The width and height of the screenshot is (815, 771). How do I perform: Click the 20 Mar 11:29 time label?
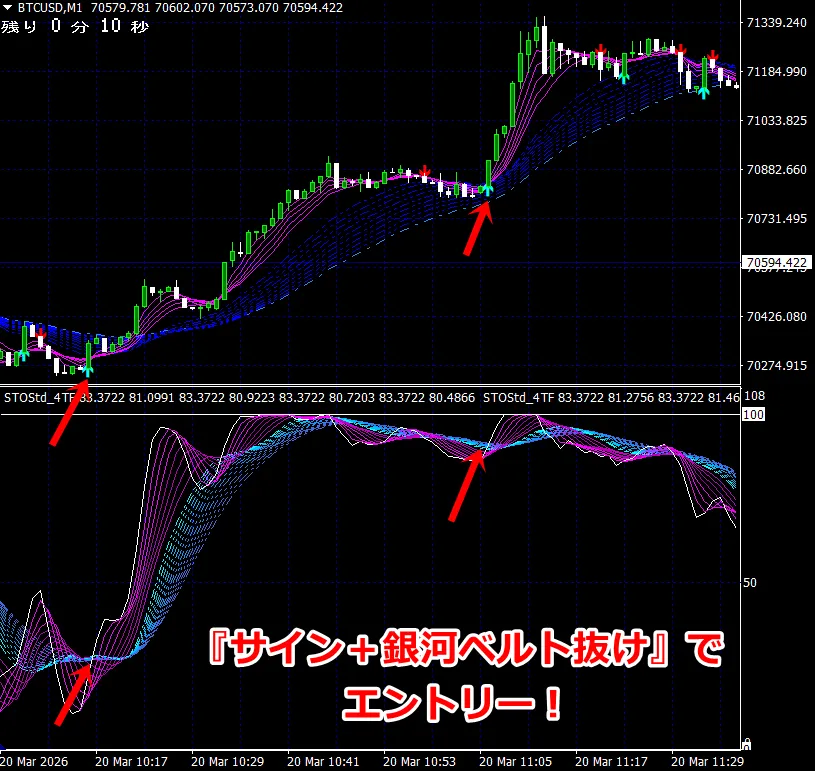point(707,762)
